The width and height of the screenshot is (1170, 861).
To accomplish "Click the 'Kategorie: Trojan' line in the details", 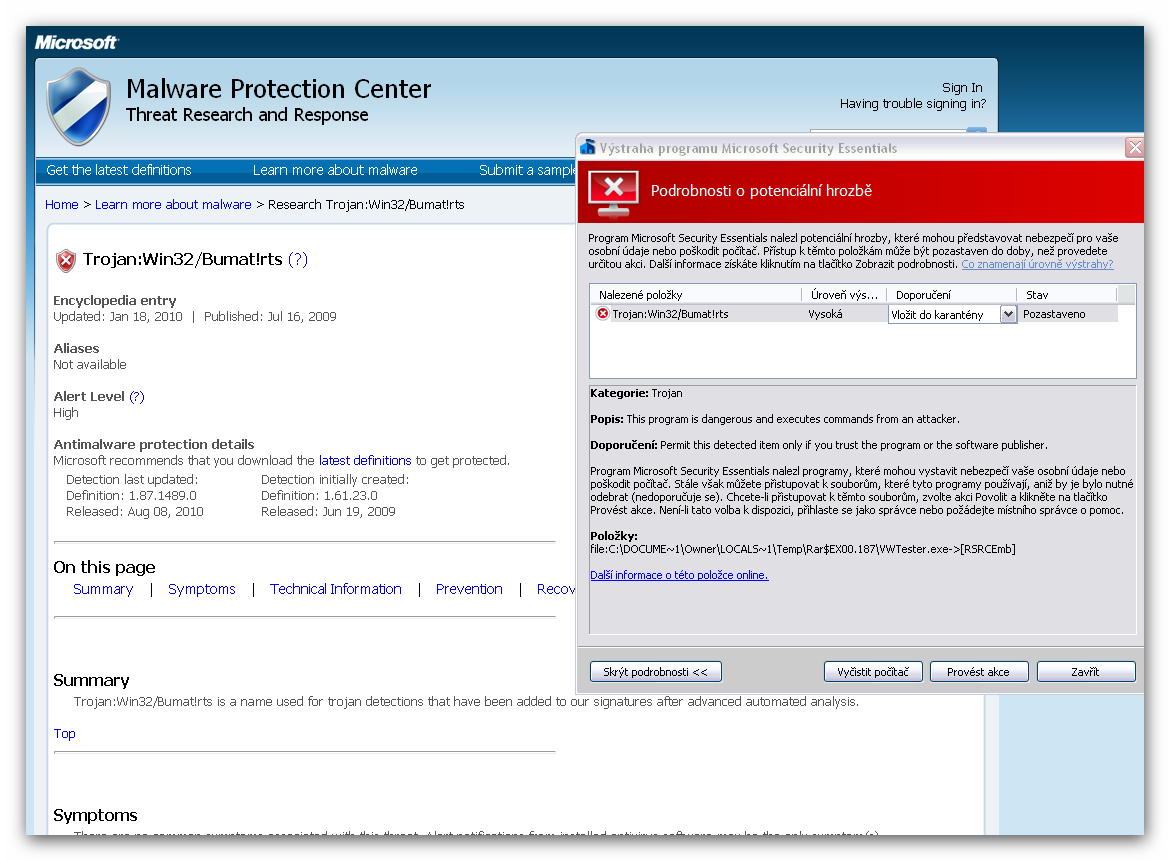I will click(636, 393).
